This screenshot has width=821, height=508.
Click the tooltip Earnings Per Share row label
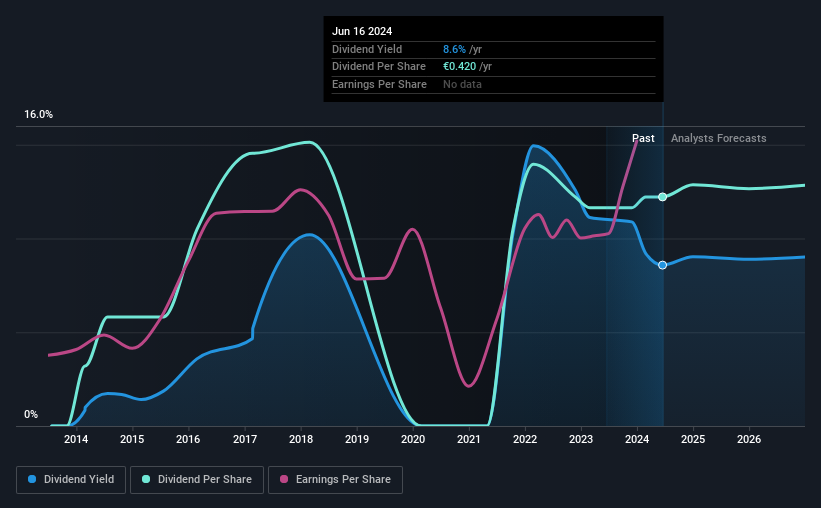pyautogui.click(x=379, y=84)
